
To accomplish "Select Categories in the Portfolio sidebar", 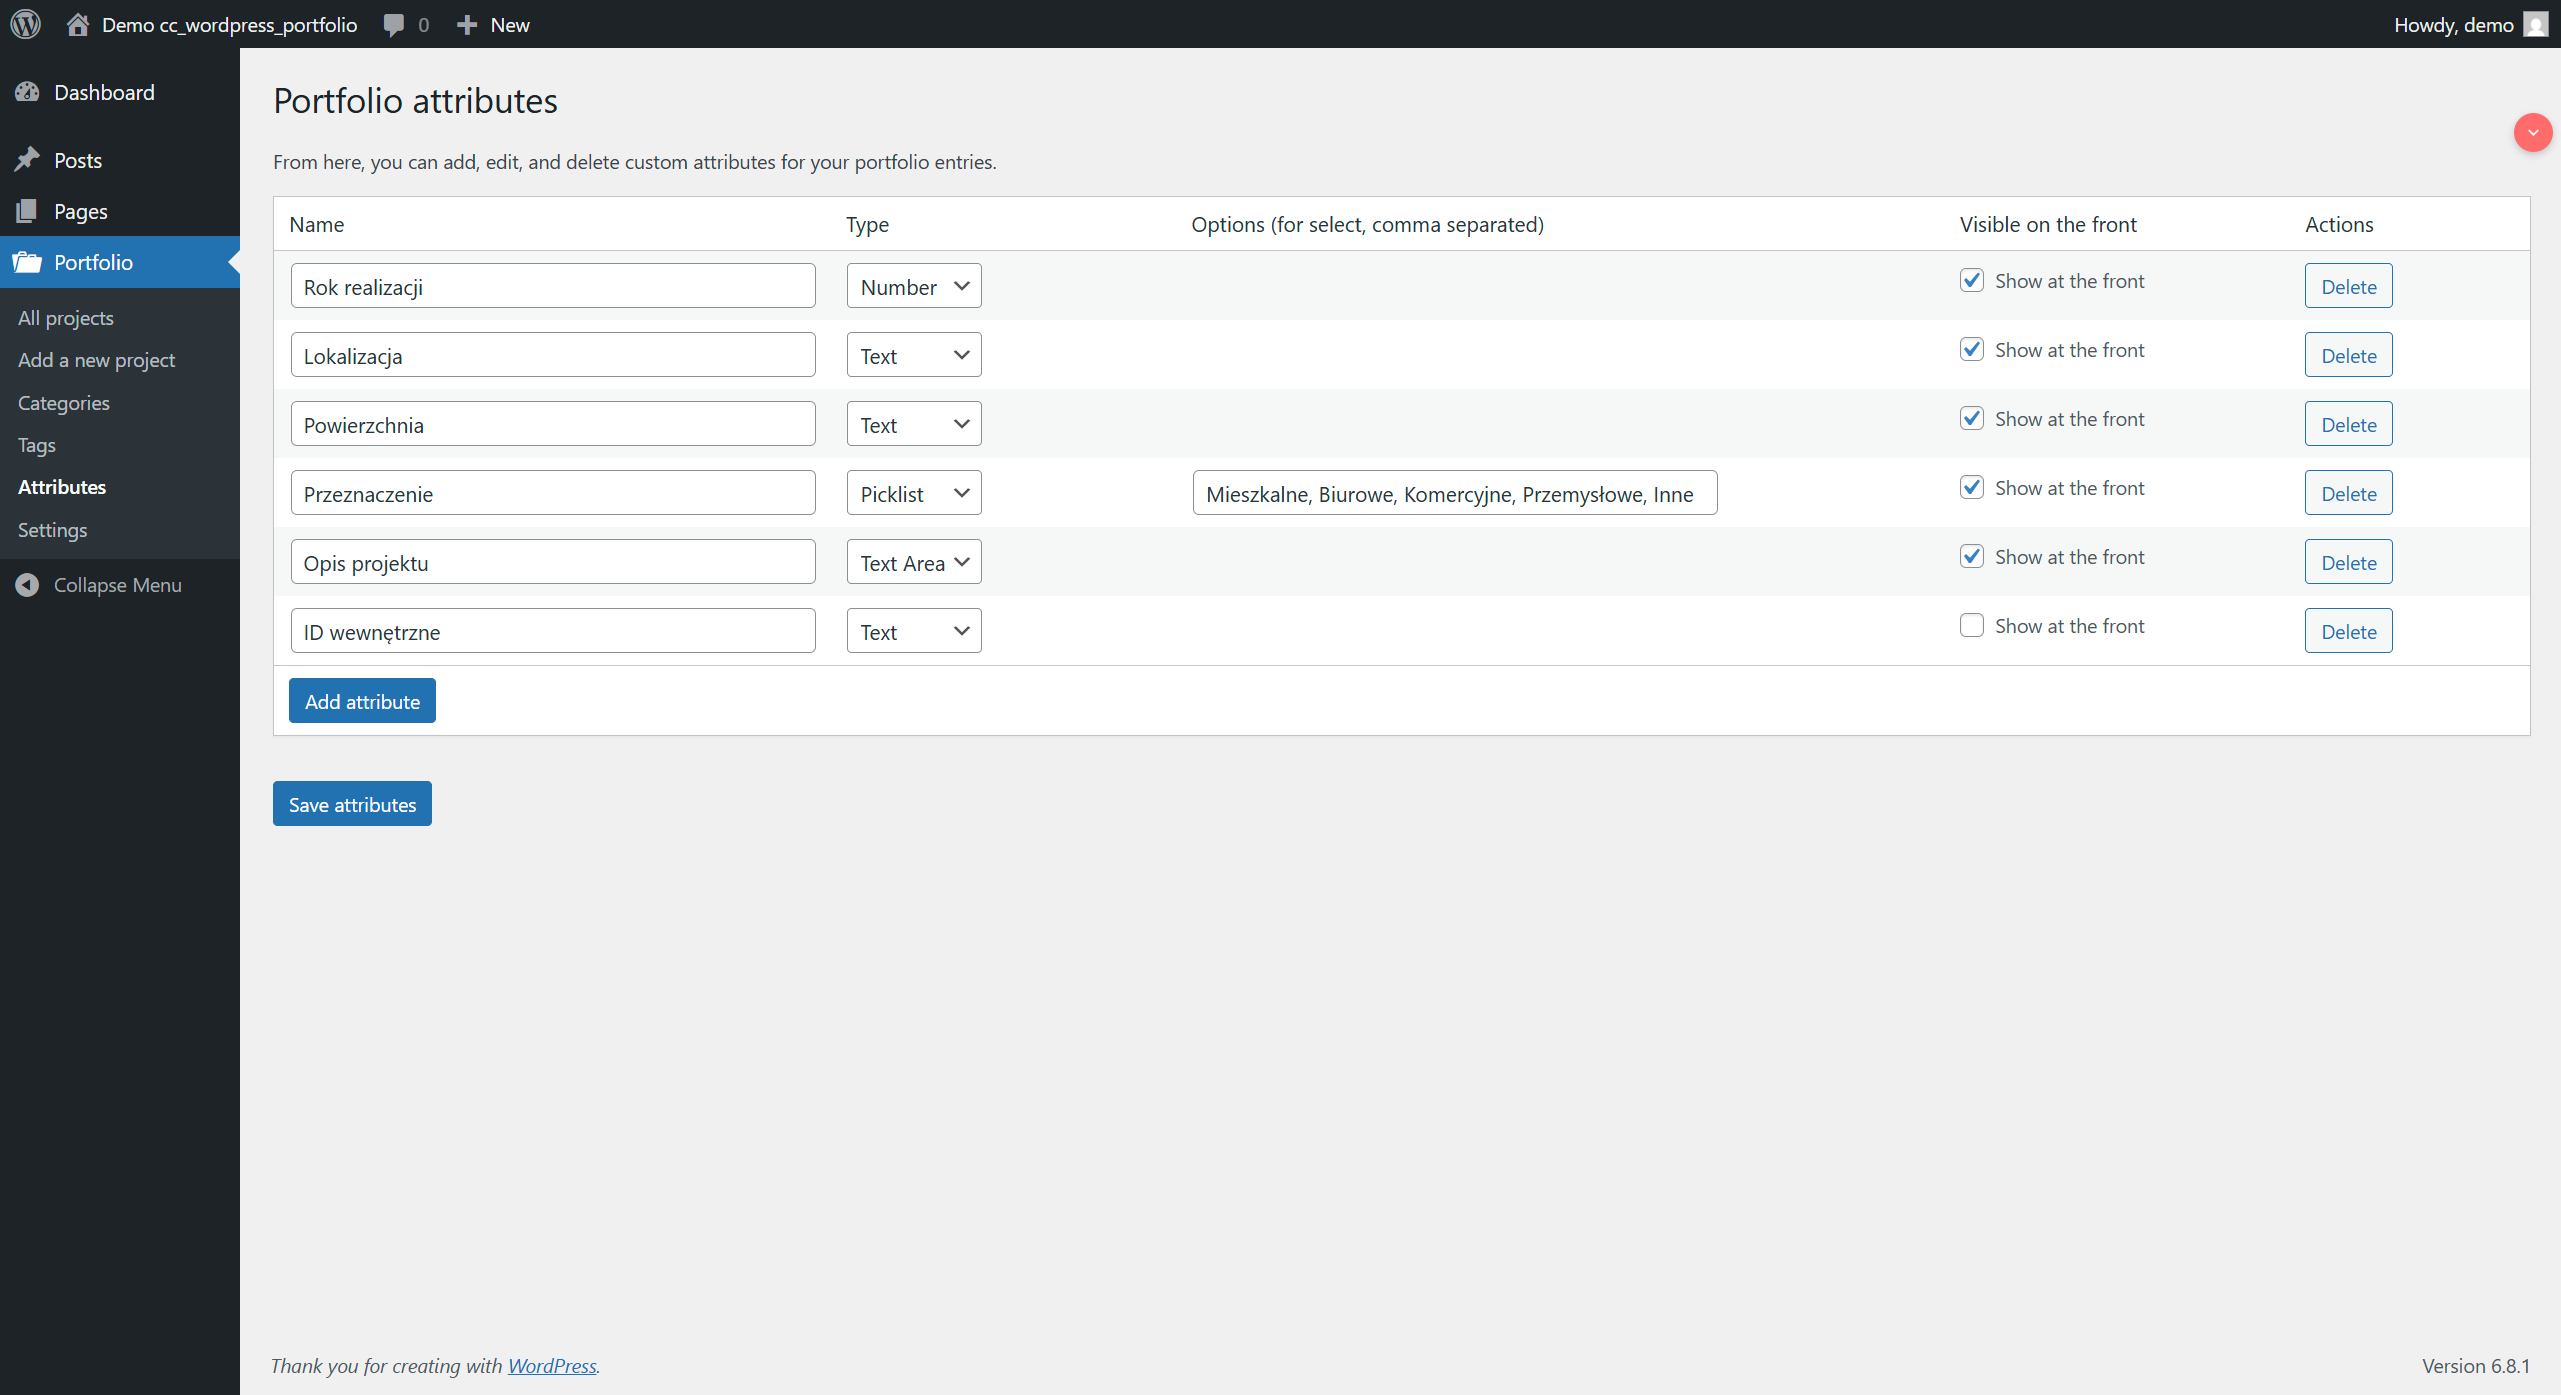I will point(63,402).
